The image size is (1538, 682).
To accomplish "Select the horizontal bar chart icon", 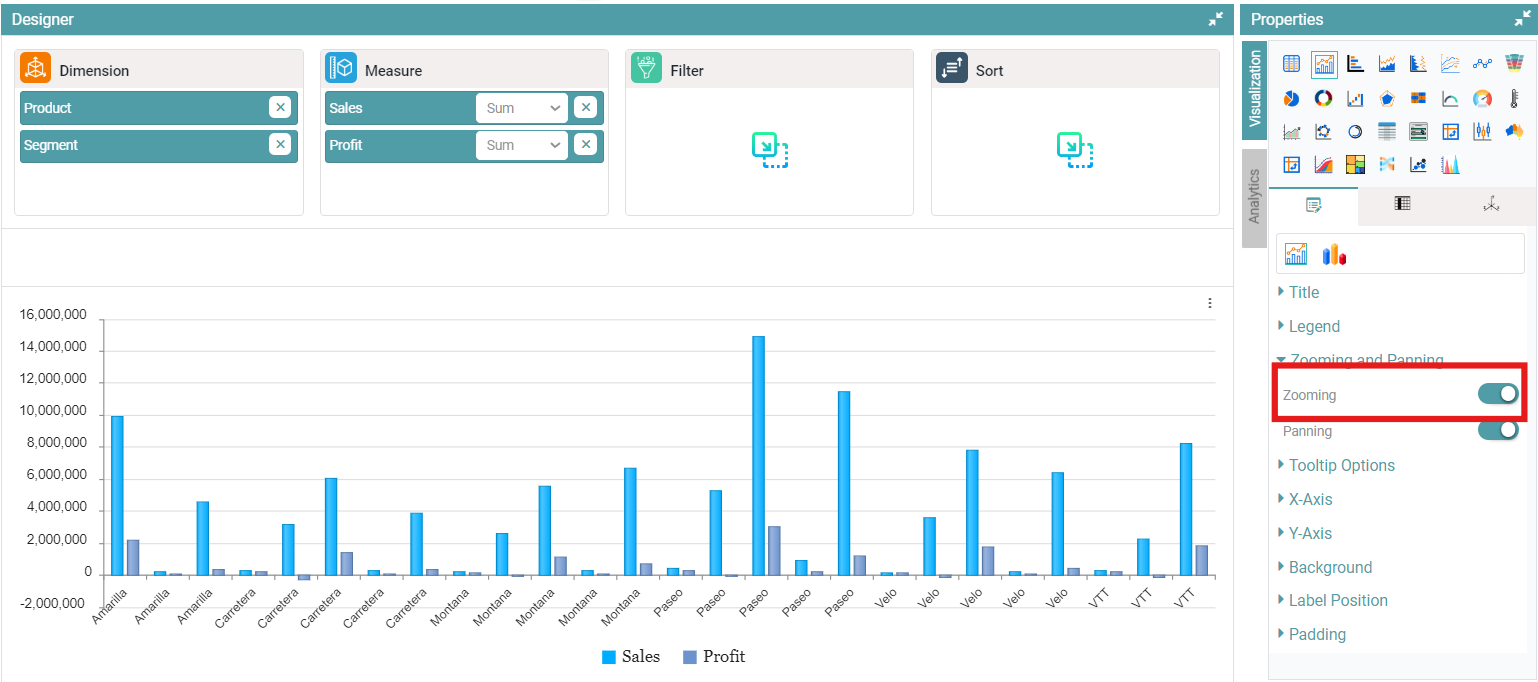I will click(1355, 64).
